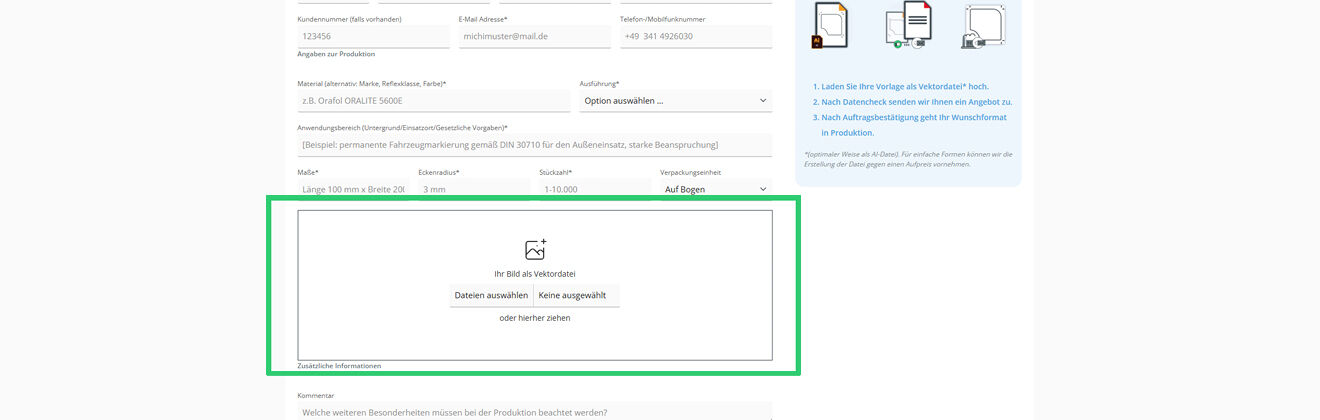The image size is (1320, 420).
Task: Open the Ausführung dropdown
Action: [x=675, y=101]
